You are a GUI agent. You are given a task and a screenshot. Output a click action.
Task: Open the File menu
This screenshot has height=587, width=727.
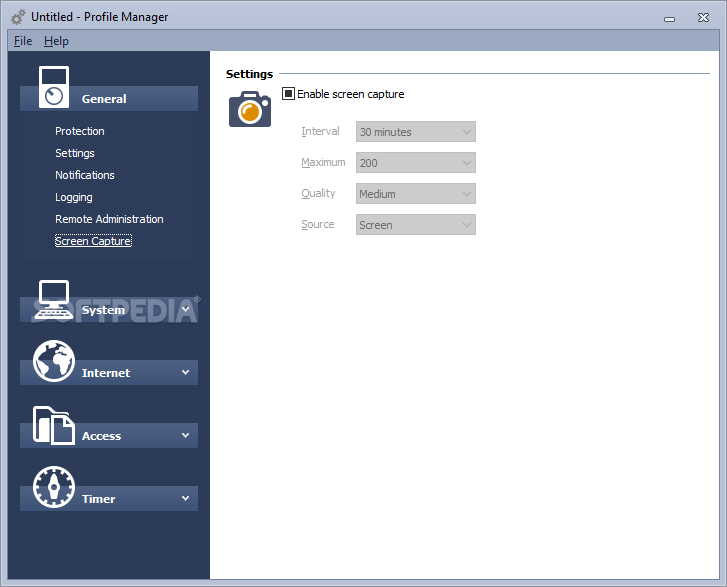pos(23,41)
